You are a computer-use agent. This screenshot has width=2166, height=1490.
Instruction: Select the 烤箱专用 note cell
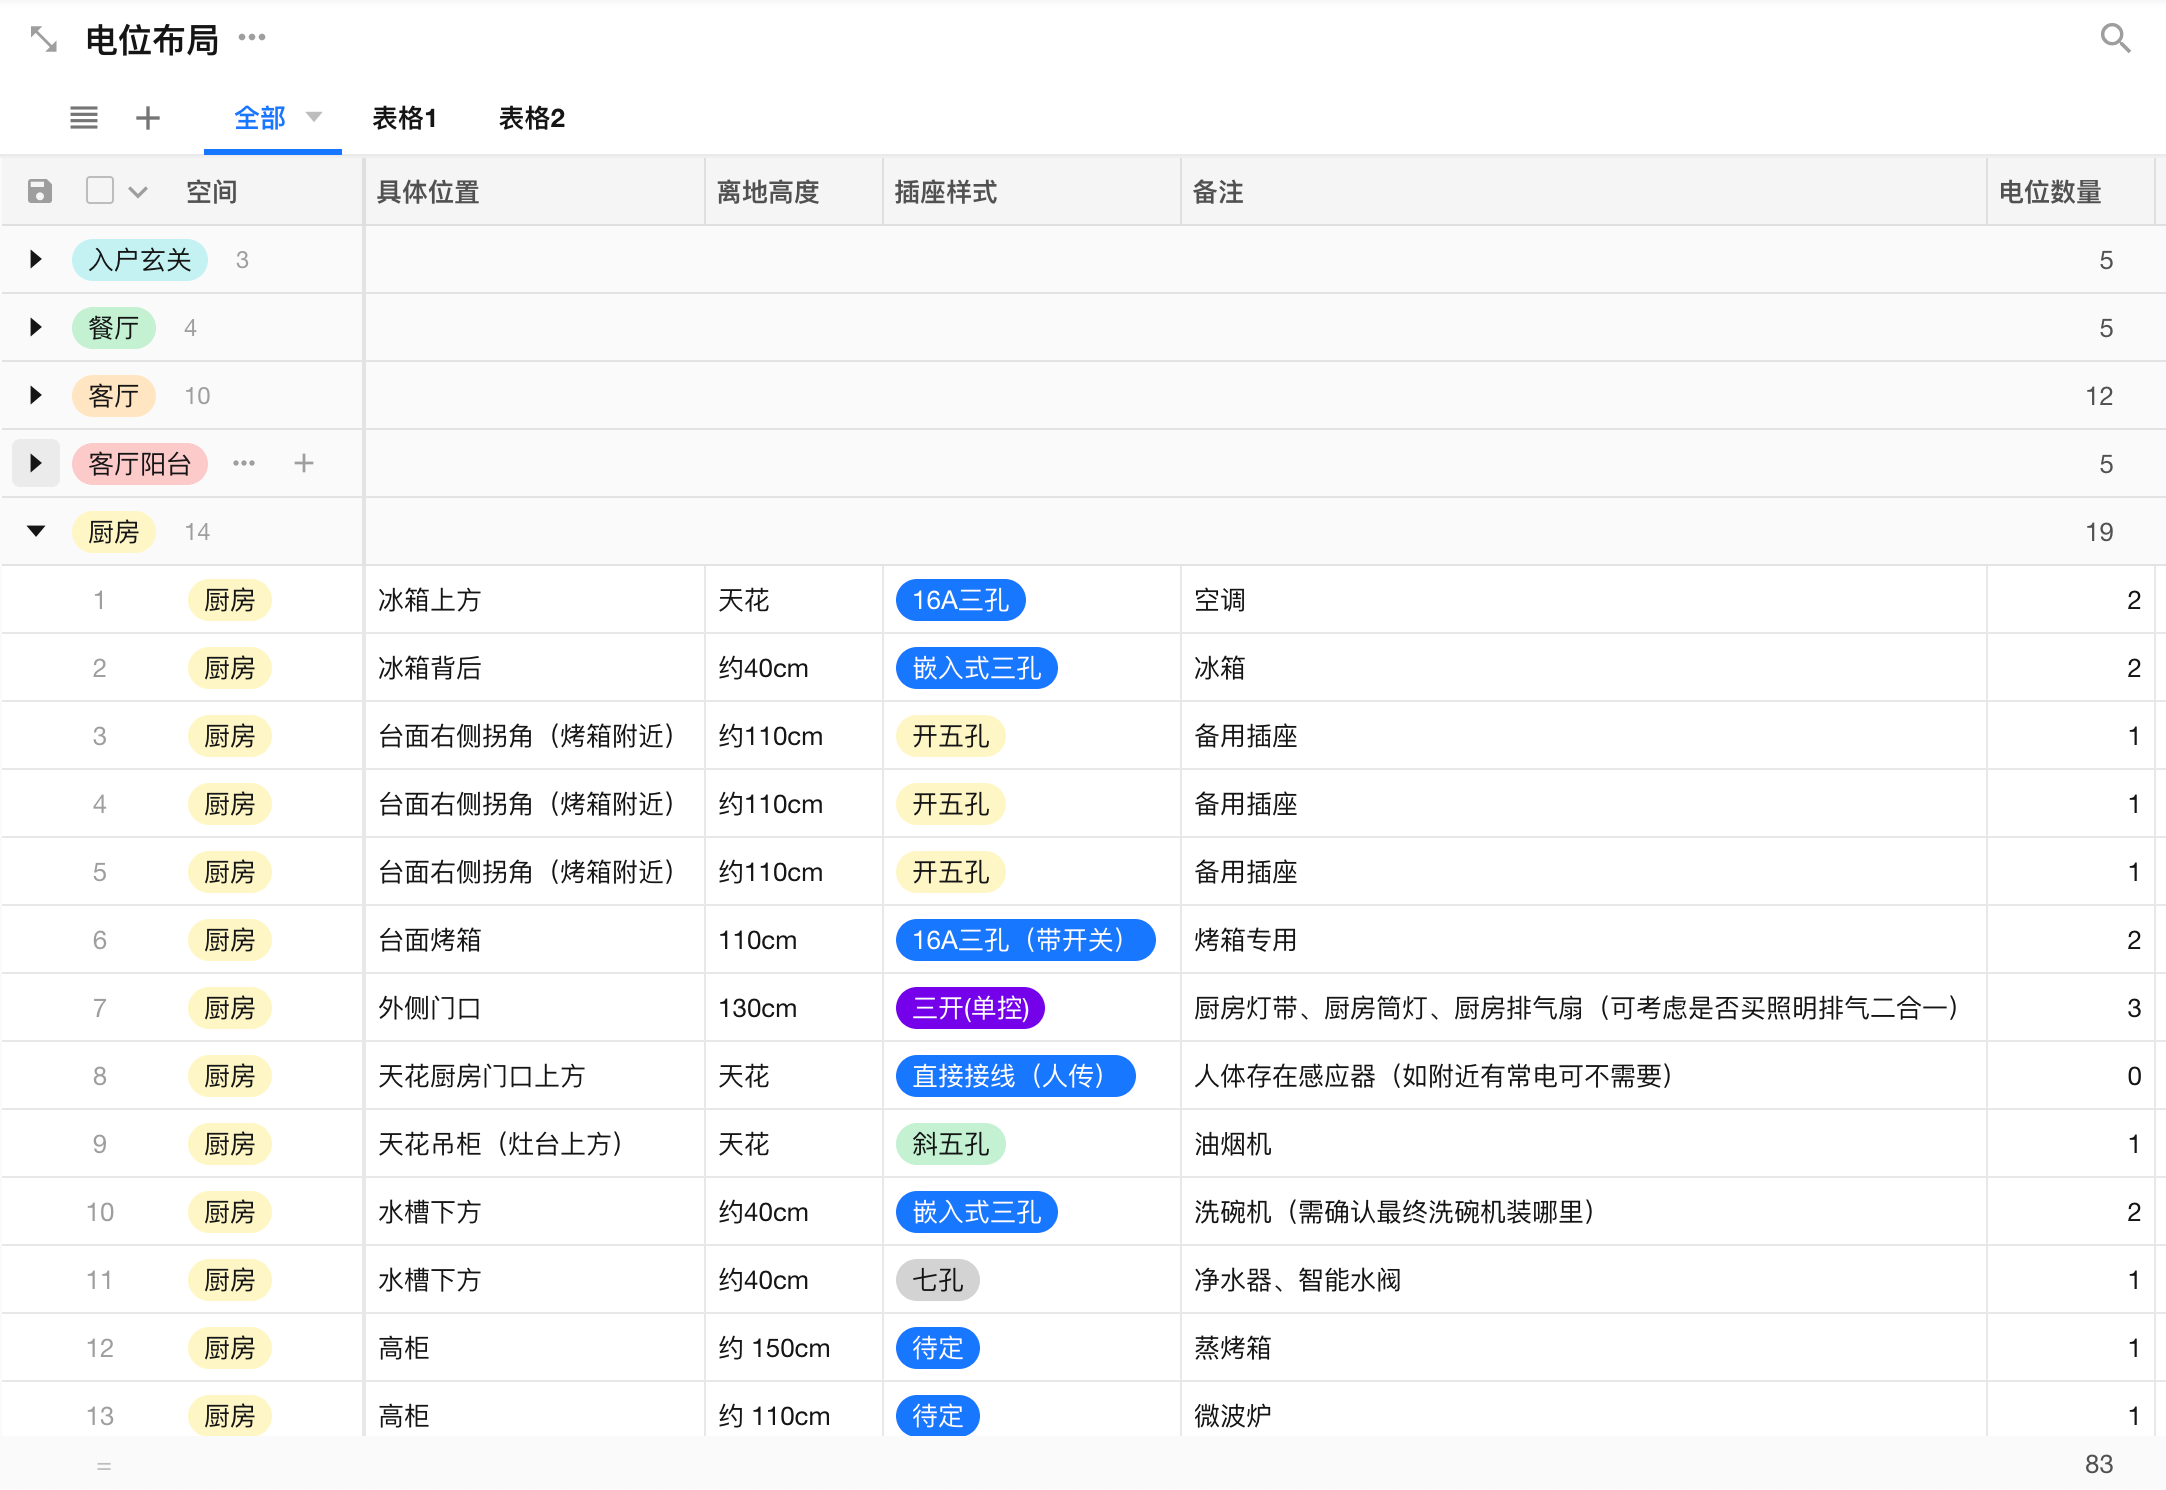click(x=1584, y=940)
